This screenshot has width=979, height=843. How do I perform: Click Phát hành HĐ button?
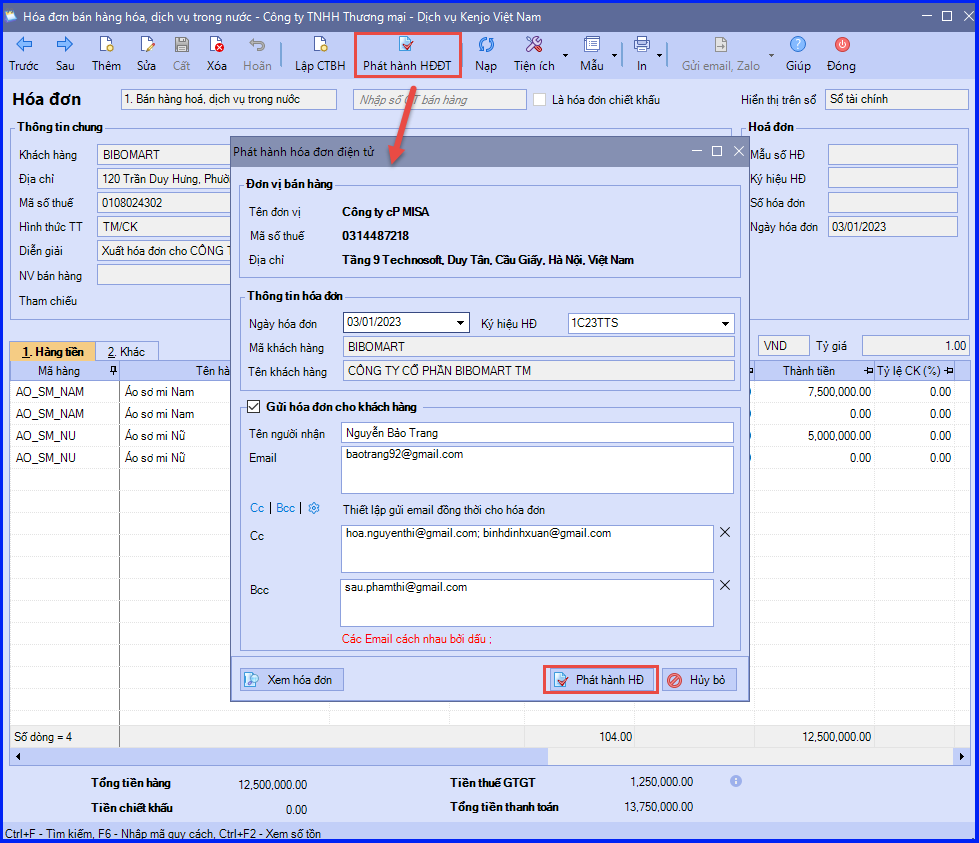click(601, 679)
